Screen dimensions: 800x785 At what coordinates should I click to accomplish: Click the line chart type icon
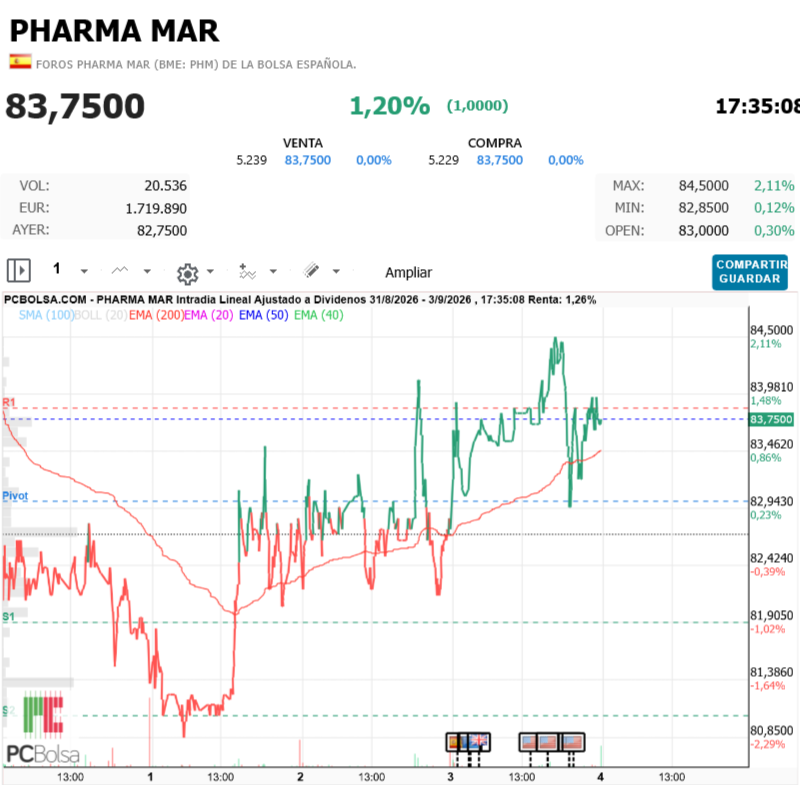120,270
